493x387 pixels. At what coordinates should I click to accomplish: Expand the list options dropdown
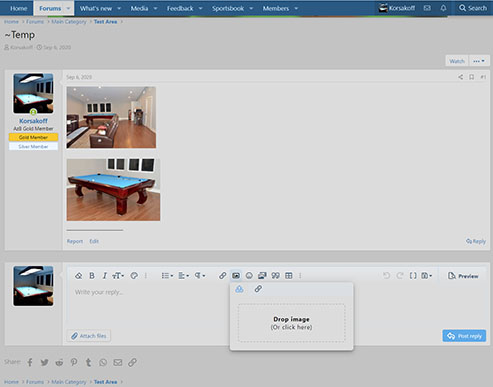(x=167, y=276)
